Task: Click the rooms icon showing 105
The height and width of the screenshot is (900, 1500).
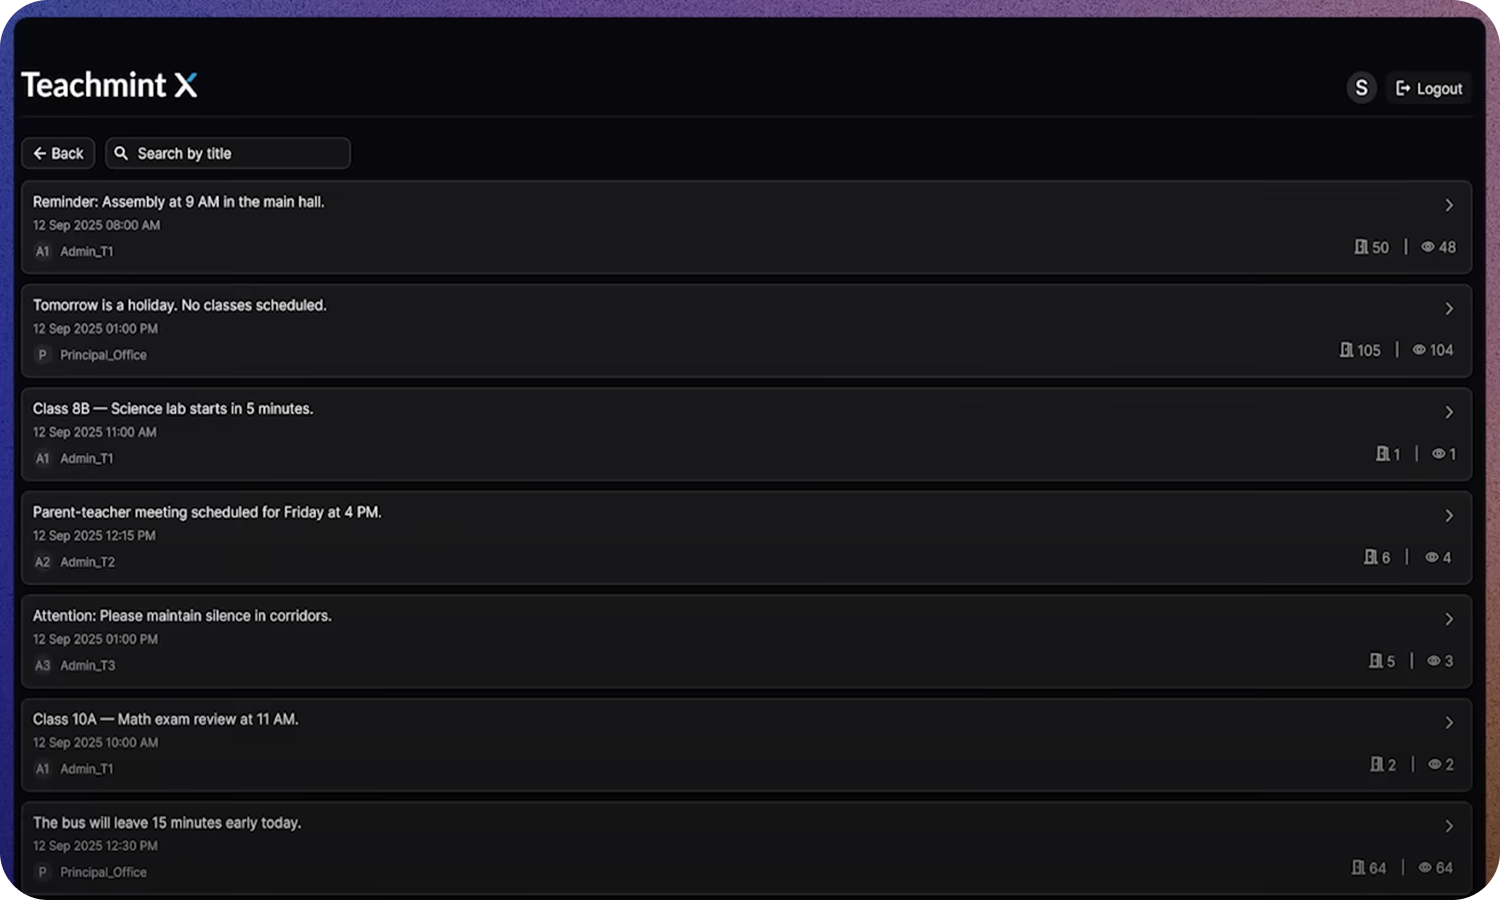Action: click(x=1346, y=350)
